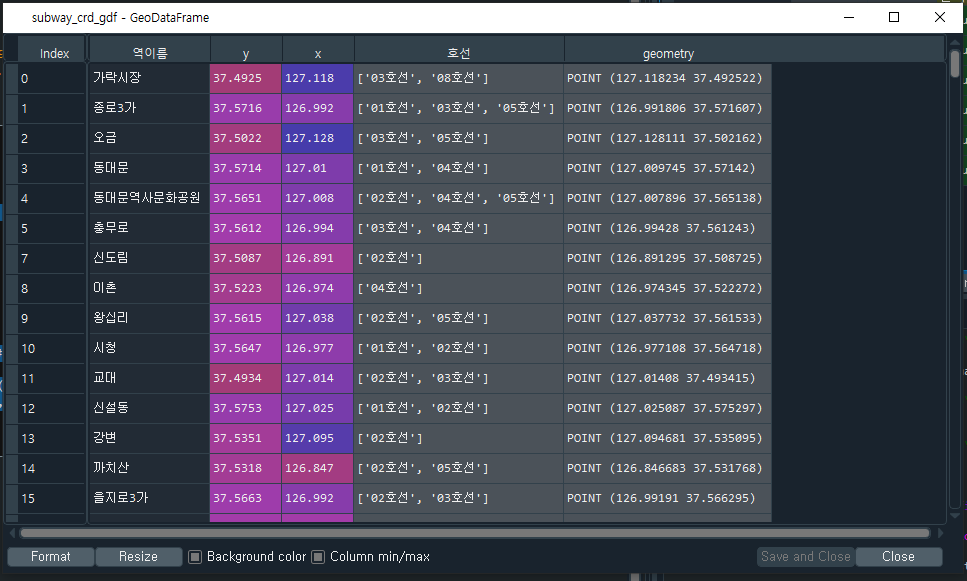The image size is (967, 581).
Task: Select cell ['04호선'] in 이촌 row
Action: tap(459, 288)
